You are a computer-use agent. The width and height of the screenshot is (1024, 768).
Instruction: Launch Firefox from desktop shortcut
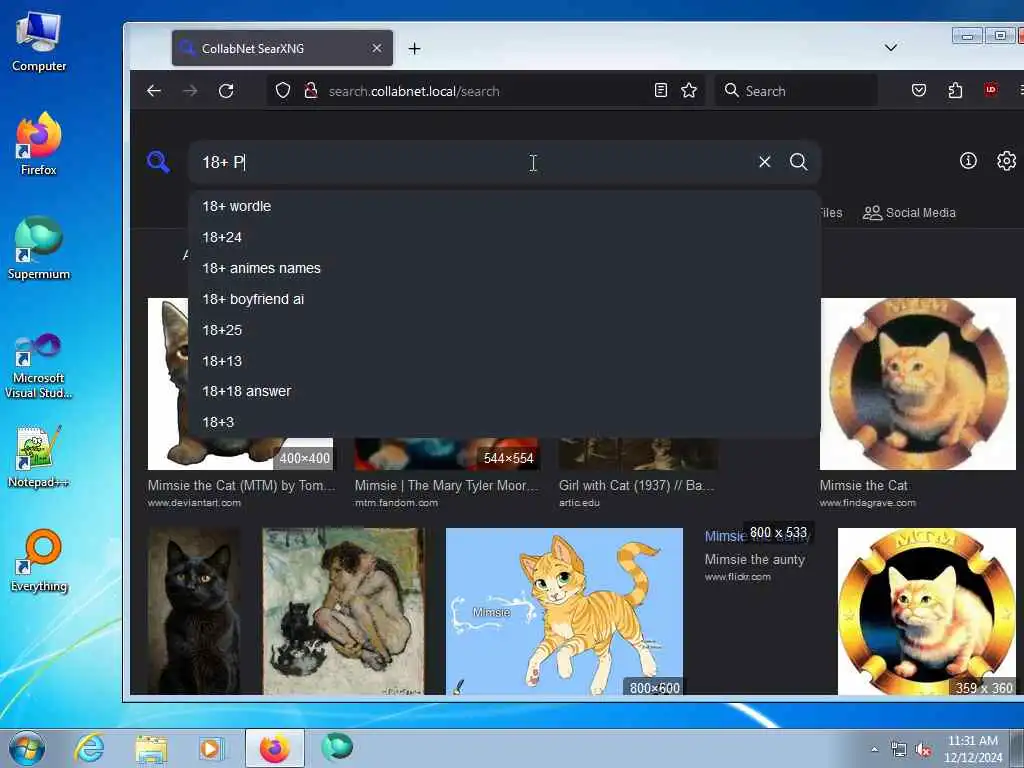pyautogui.click(x=39, y=144)
